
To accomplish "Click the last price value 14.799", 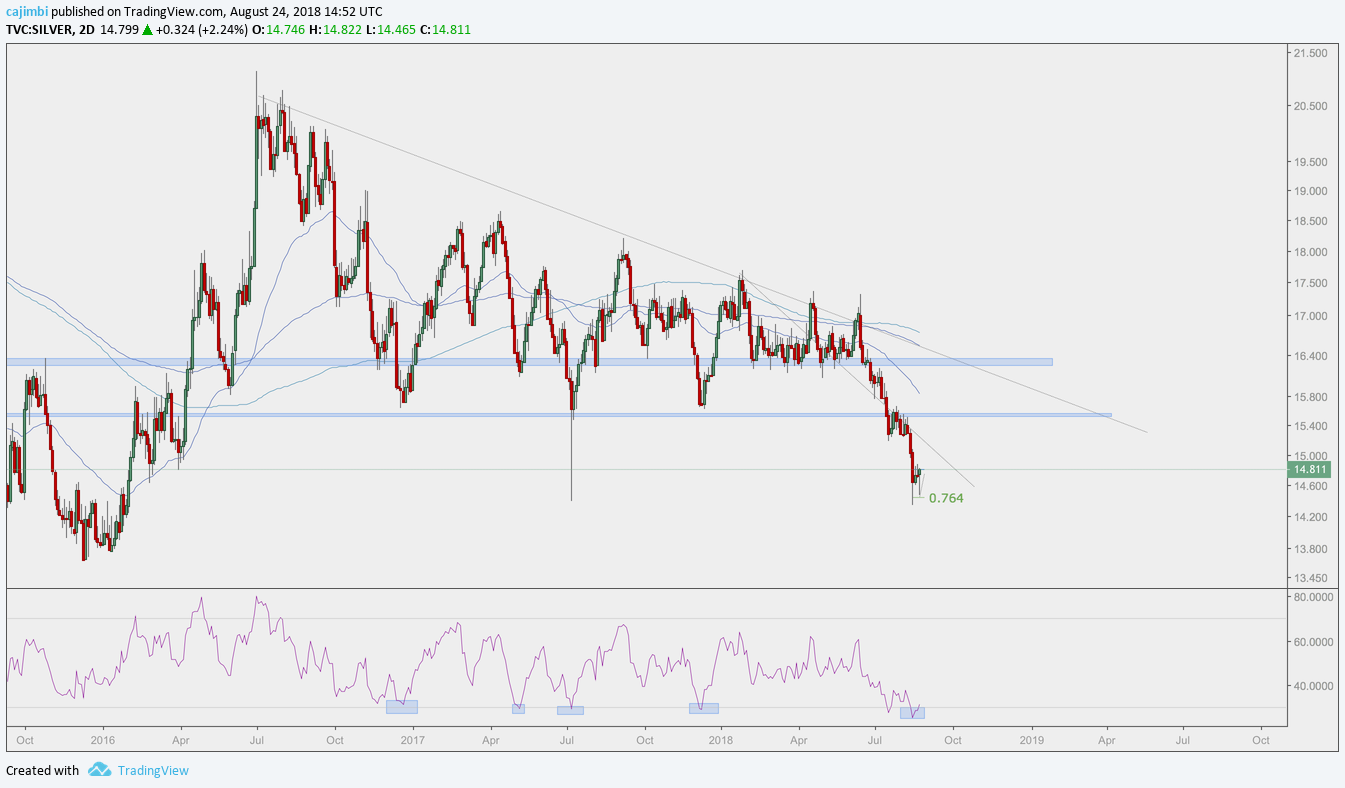I will tap(120, 30).
